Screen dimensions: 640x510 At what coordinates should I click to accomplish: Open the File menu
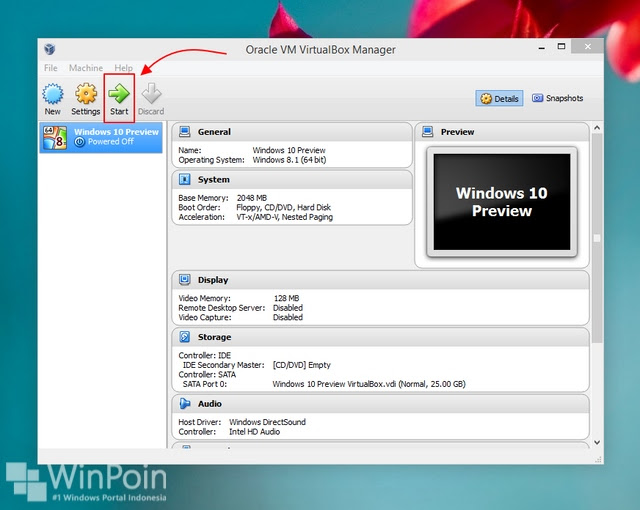(51, 68)
